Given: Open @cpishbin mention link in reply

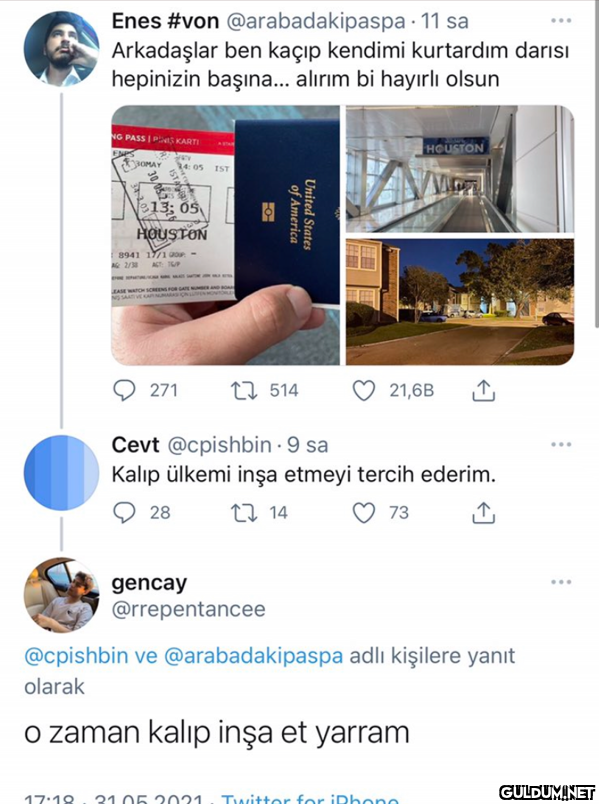Looking at the screenshot, I should [76, 656].
